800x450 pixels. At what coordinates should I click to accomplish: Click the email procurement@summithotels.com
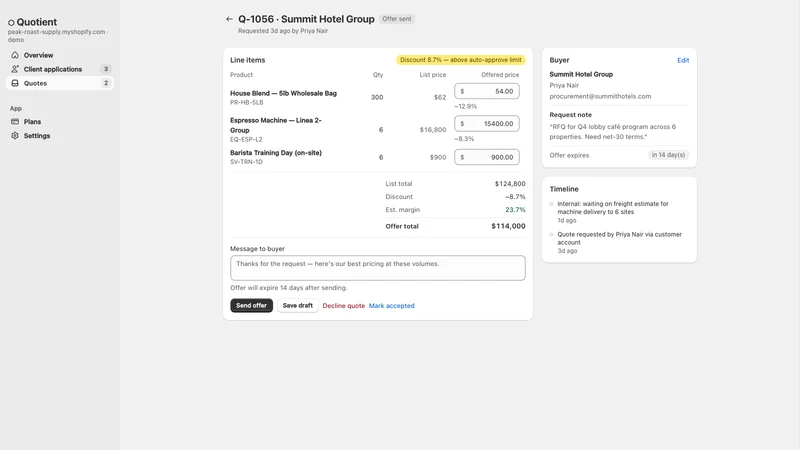[x=600, y=96]
